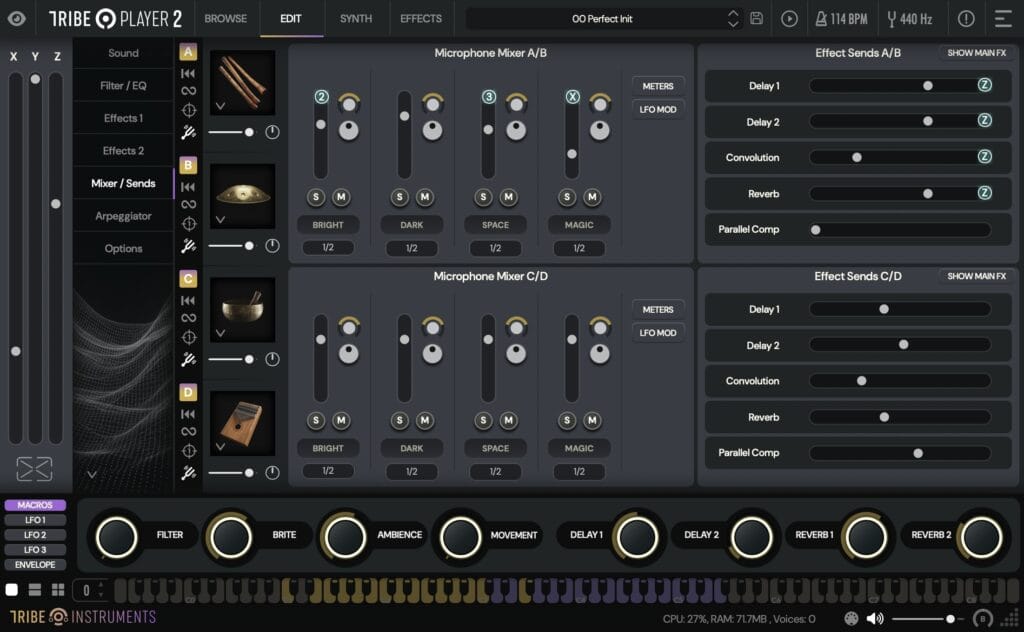1024x632 pixels.
Task: Select Arpeggiator in the left sidebar
Action: pyautogui.click(x=122, y=215)
